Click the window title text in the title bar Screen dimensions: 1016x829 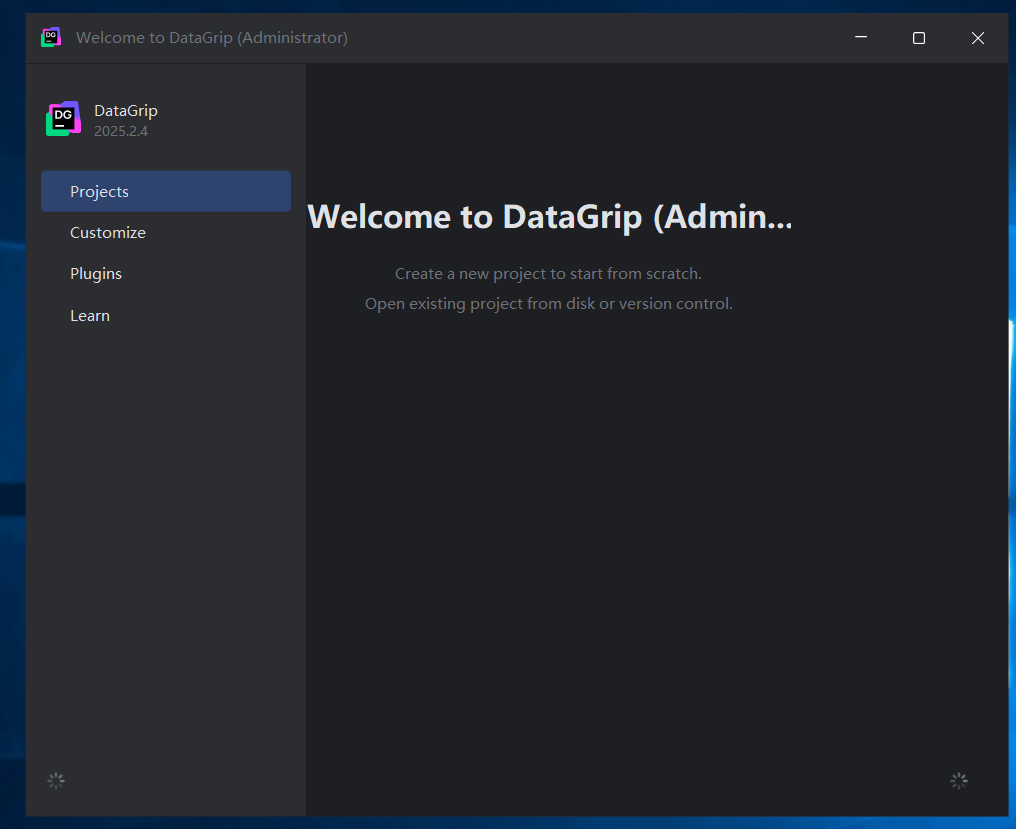pyautogui.click(x=212, y=38)
